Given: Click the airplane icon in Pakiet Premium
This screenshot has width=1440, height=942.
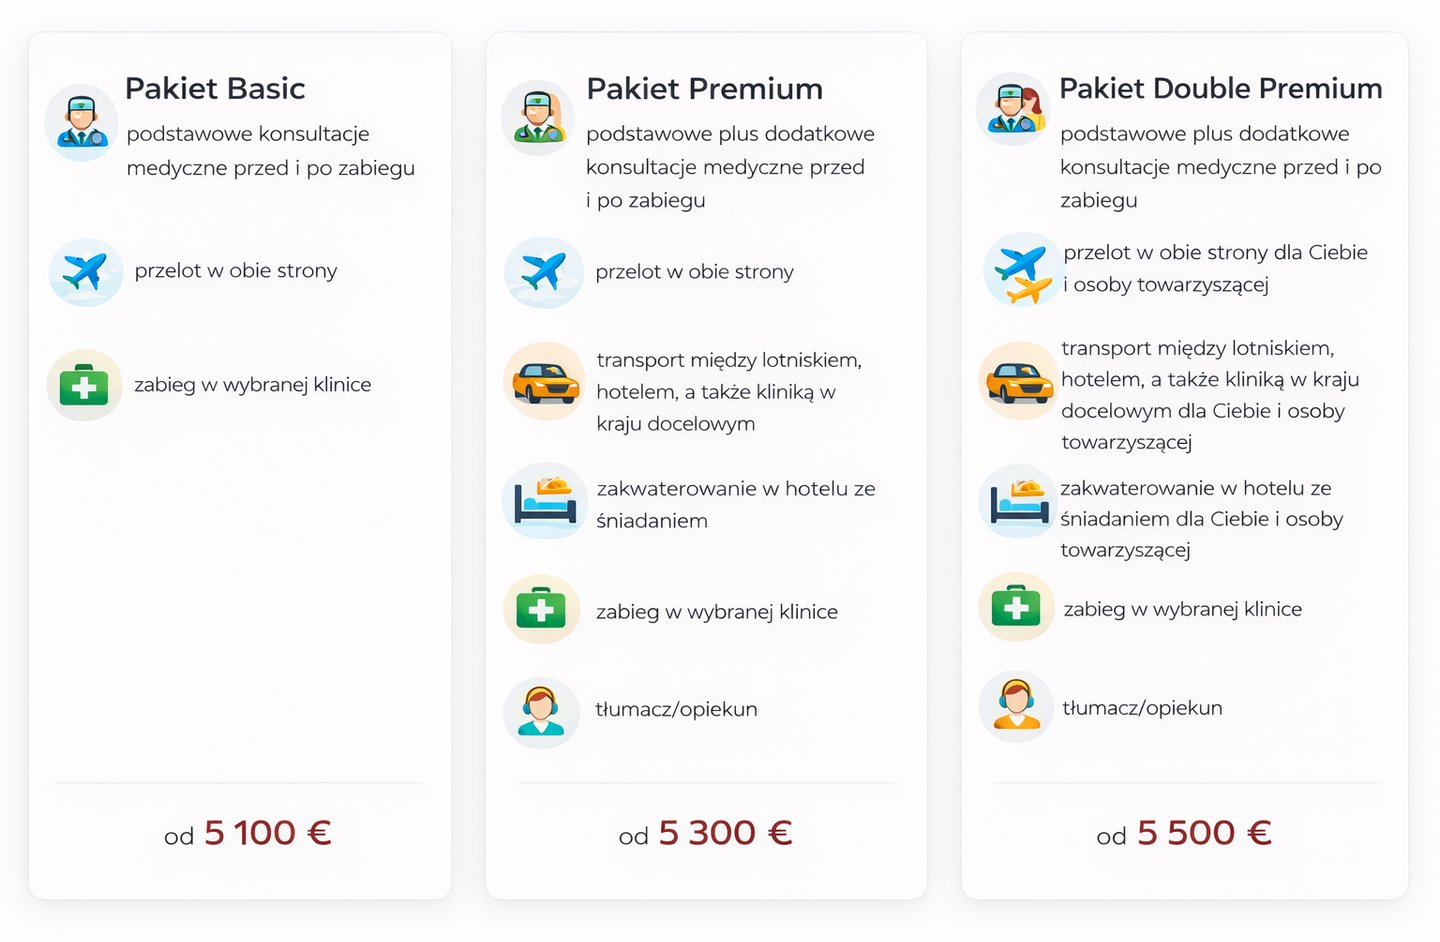Looking at the screenshot, I should pos(543,272).
